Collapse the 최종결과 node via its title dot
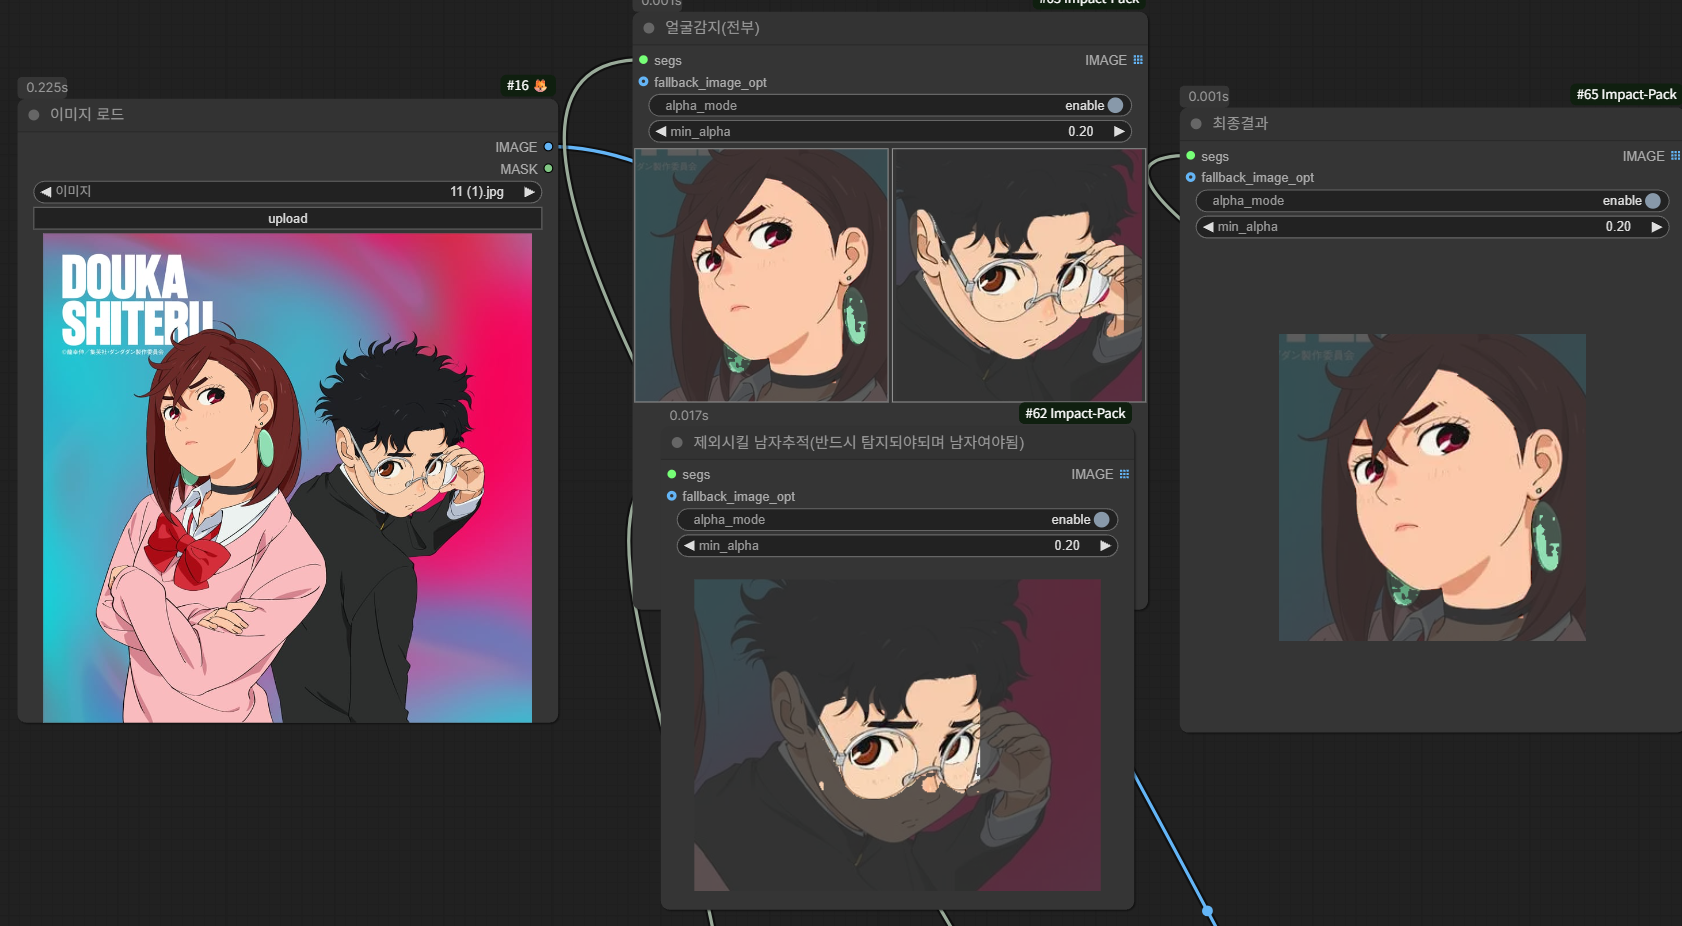The width and height of the screenshot is (1682, 926). pyautogui.click(x=1196, y=124)
